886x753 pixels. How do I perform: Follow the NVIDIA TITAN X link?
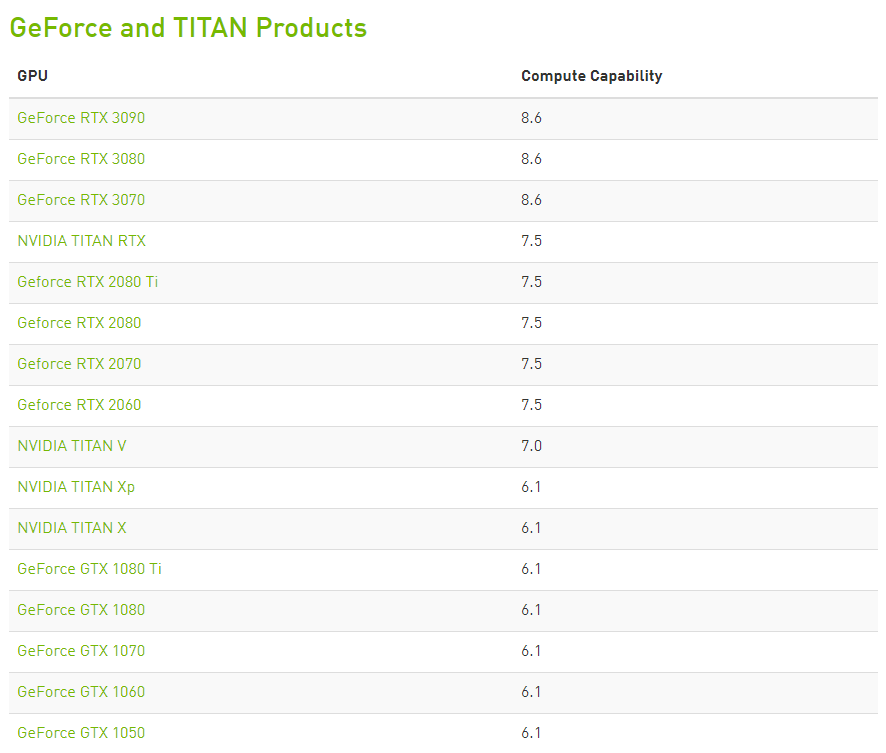(x=72, y=528)
